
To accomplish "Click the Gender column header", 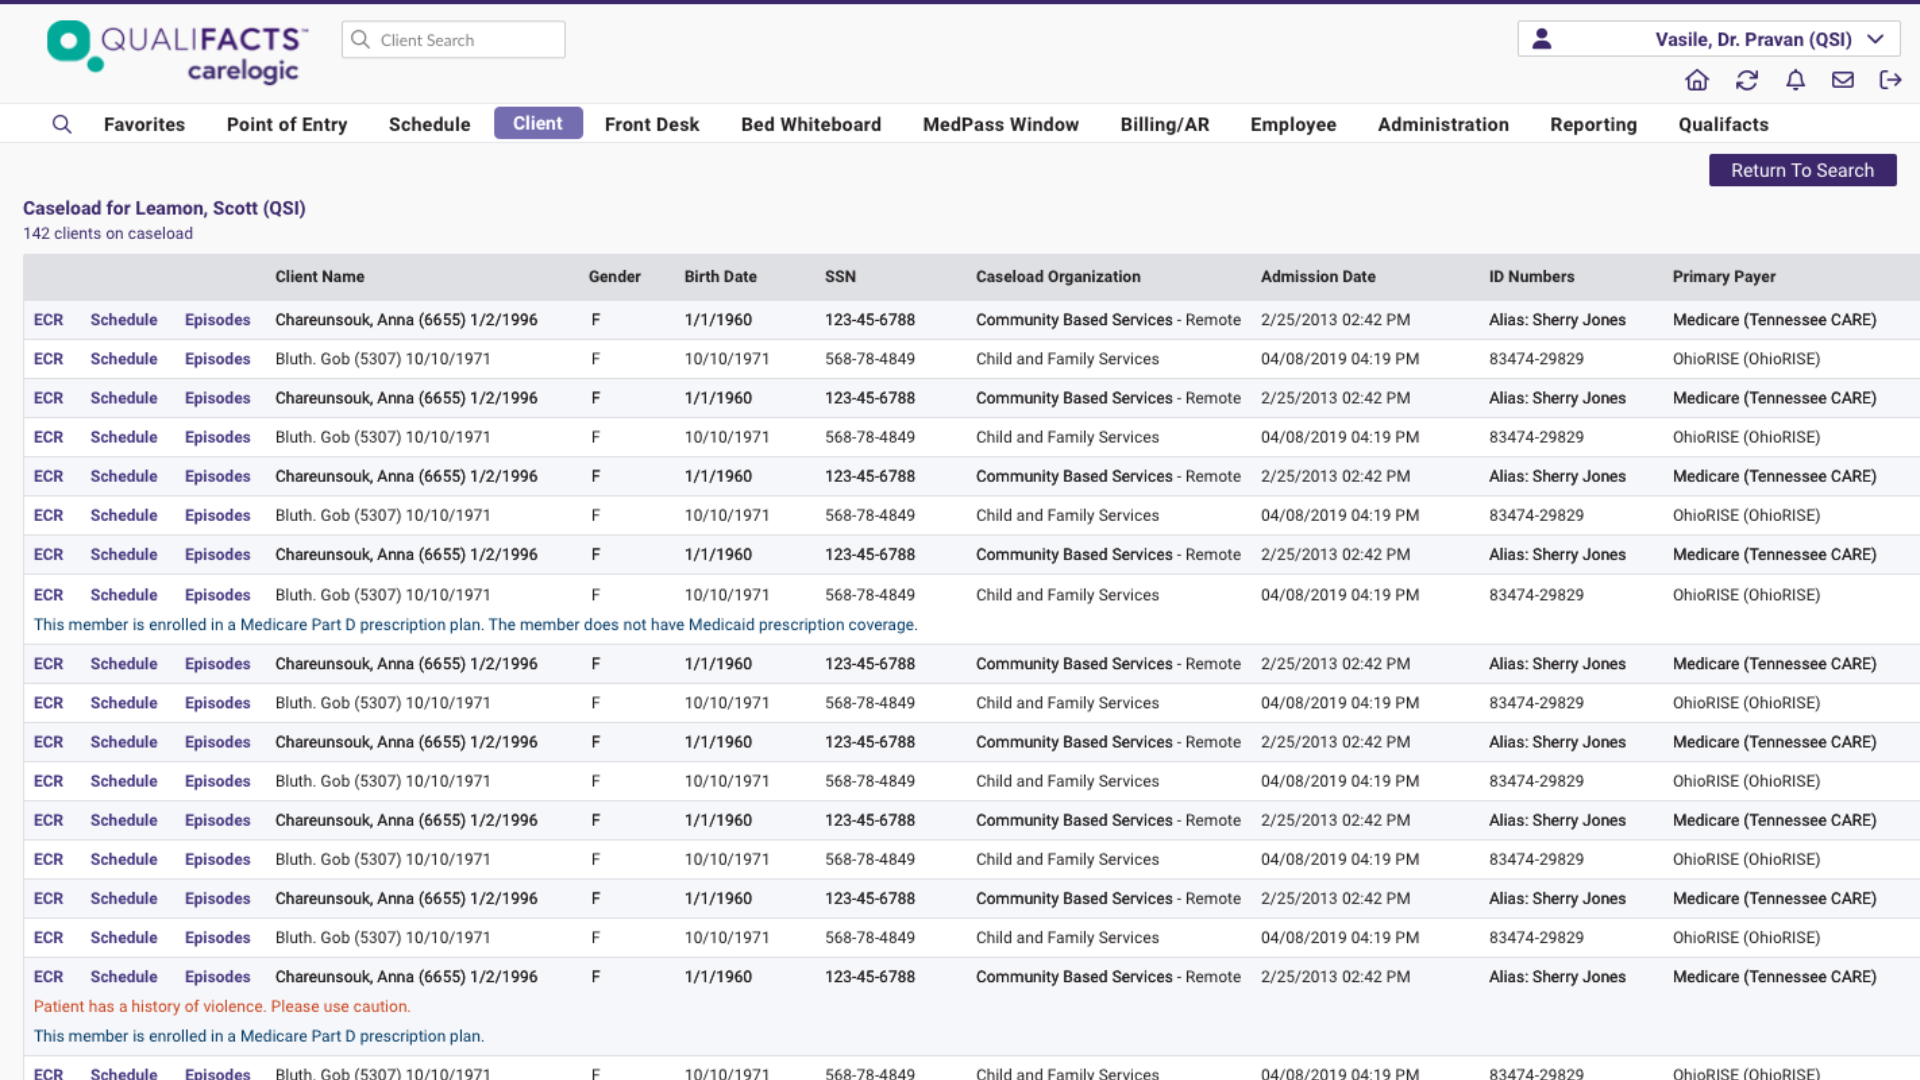I will tap(614, 277).
